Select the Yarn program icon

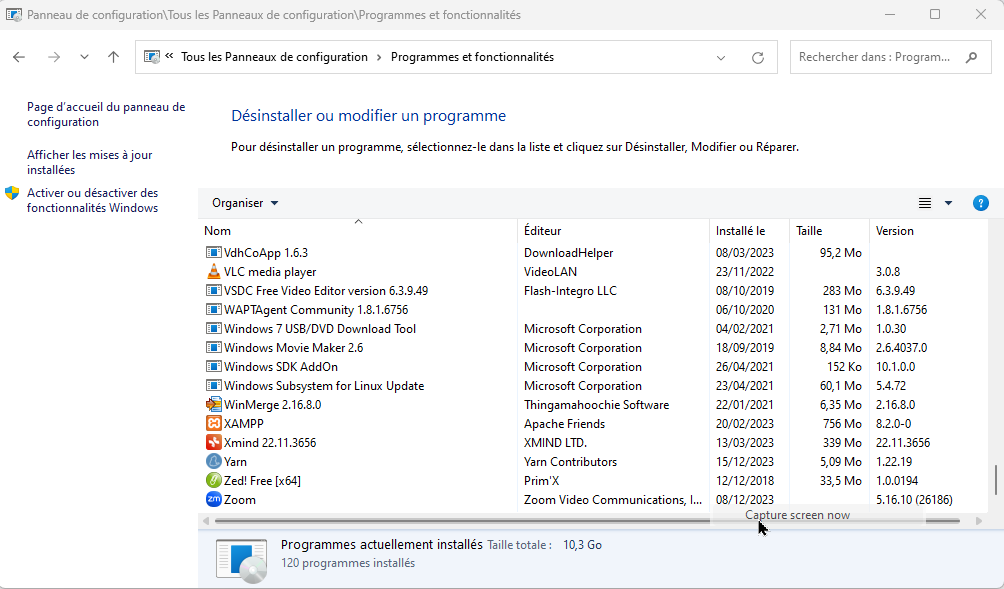click(213, 462)
